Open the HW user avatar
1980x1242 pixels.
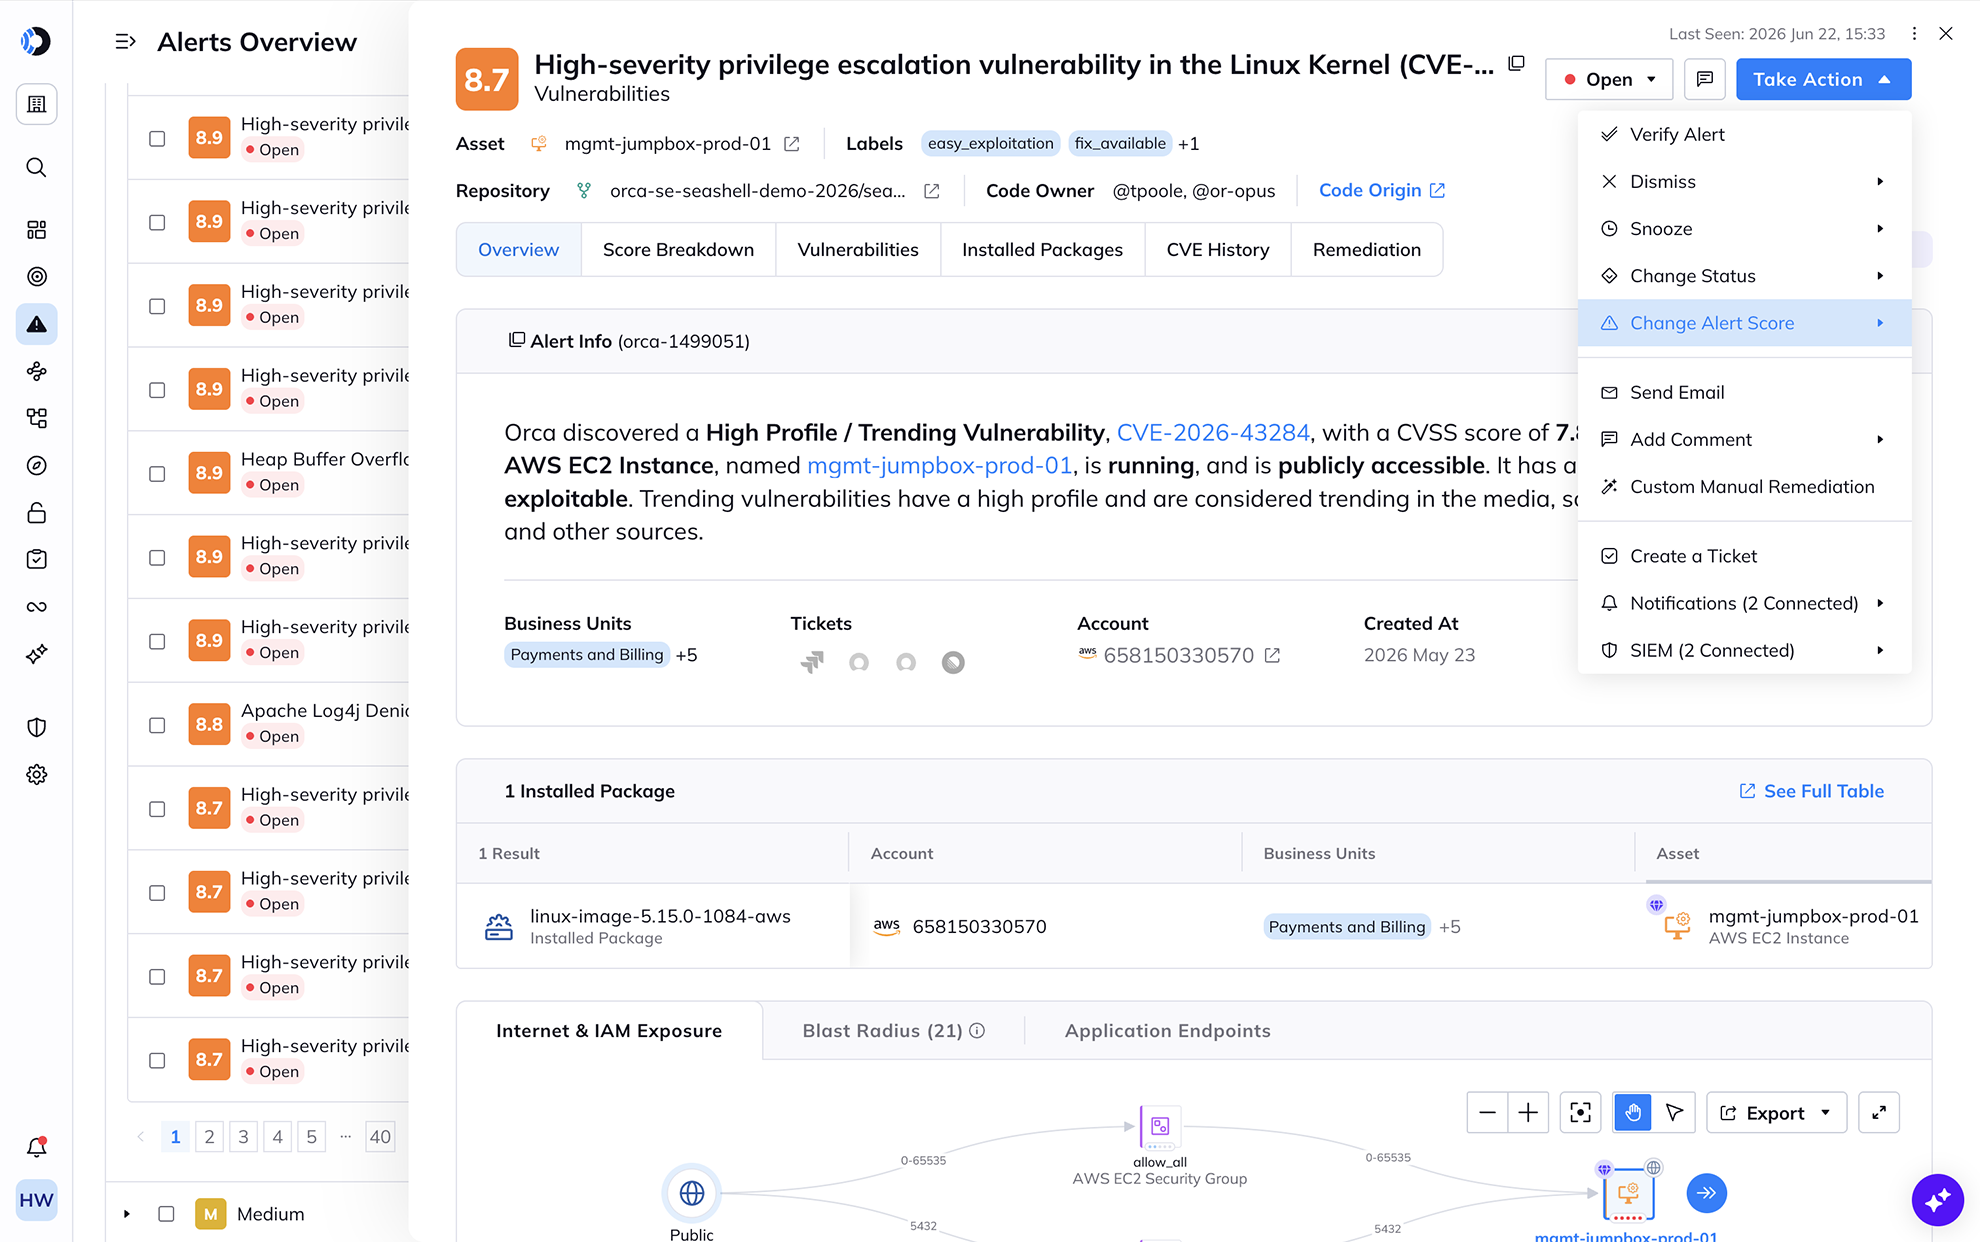tap(36, 1200)
